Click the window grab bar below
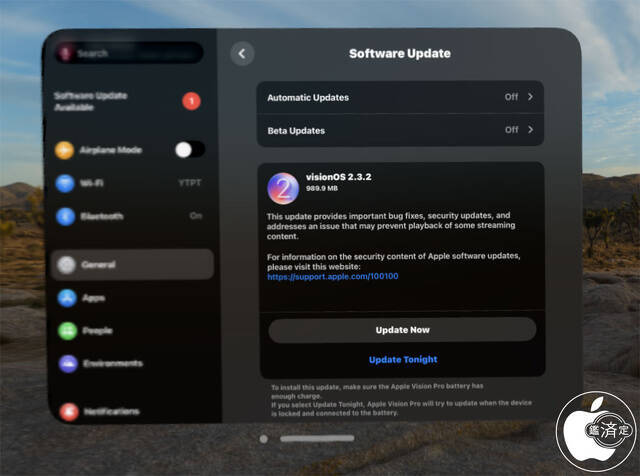This screenshot has height=476, width=640. tap(317, 438)
